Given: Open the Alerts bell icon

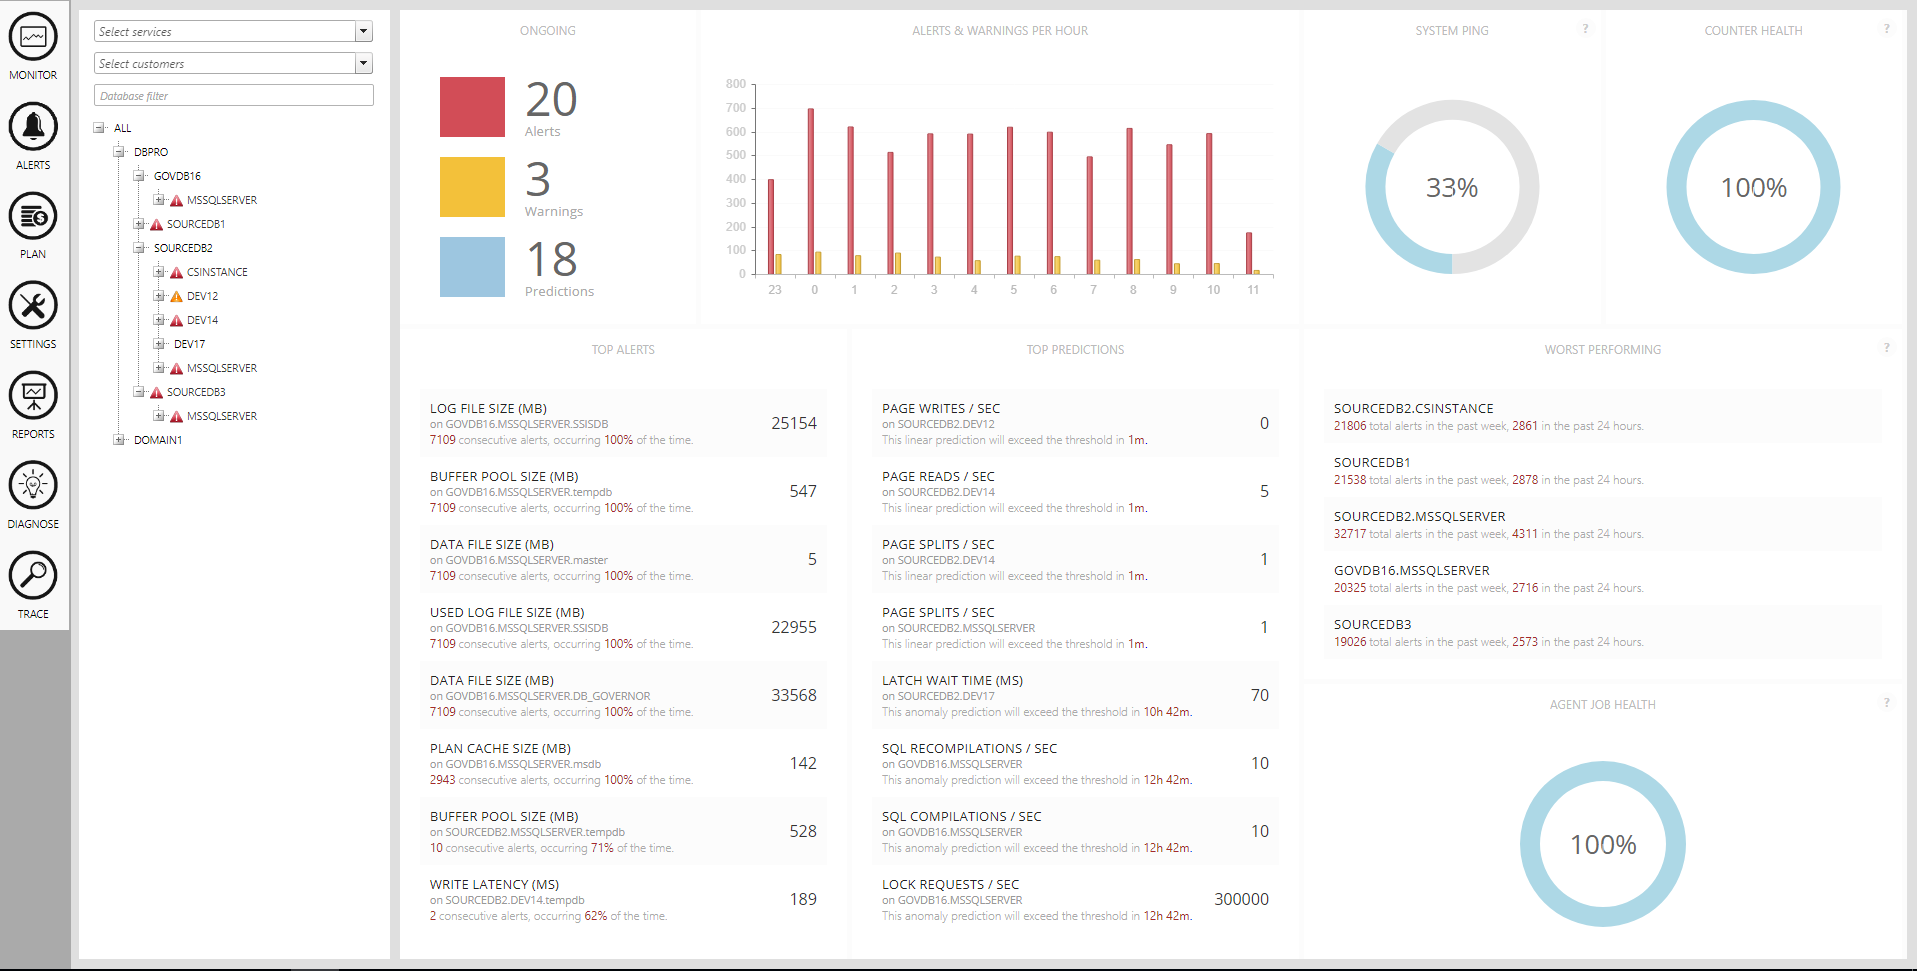Looking at the screenshot, I should (33, 128).
